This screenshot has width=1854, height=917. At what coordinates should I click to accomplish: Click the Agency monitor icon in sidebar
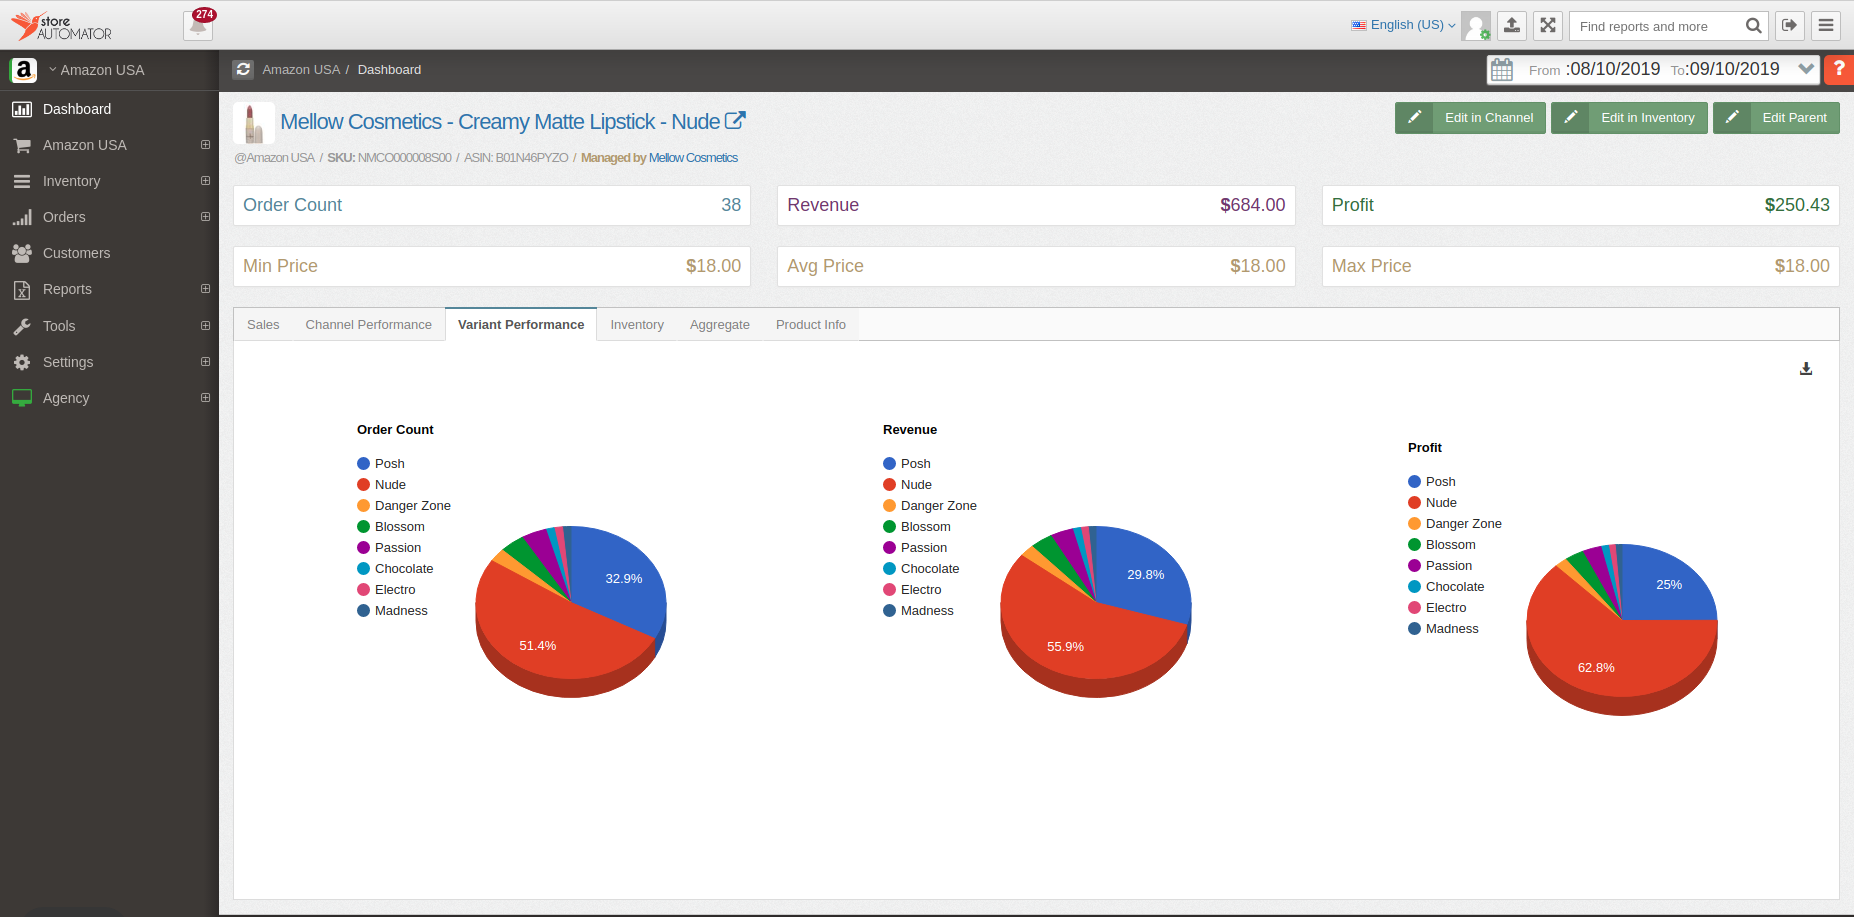pos(22,398)
